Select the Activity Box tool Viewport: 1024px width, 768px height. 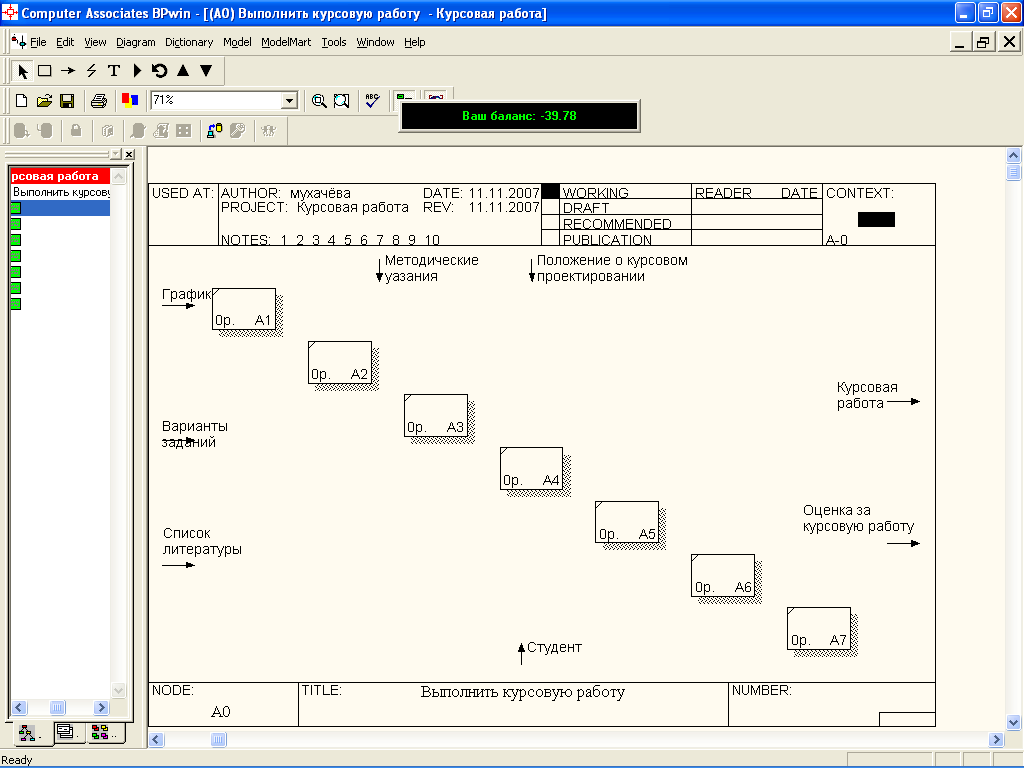(45, 71)
